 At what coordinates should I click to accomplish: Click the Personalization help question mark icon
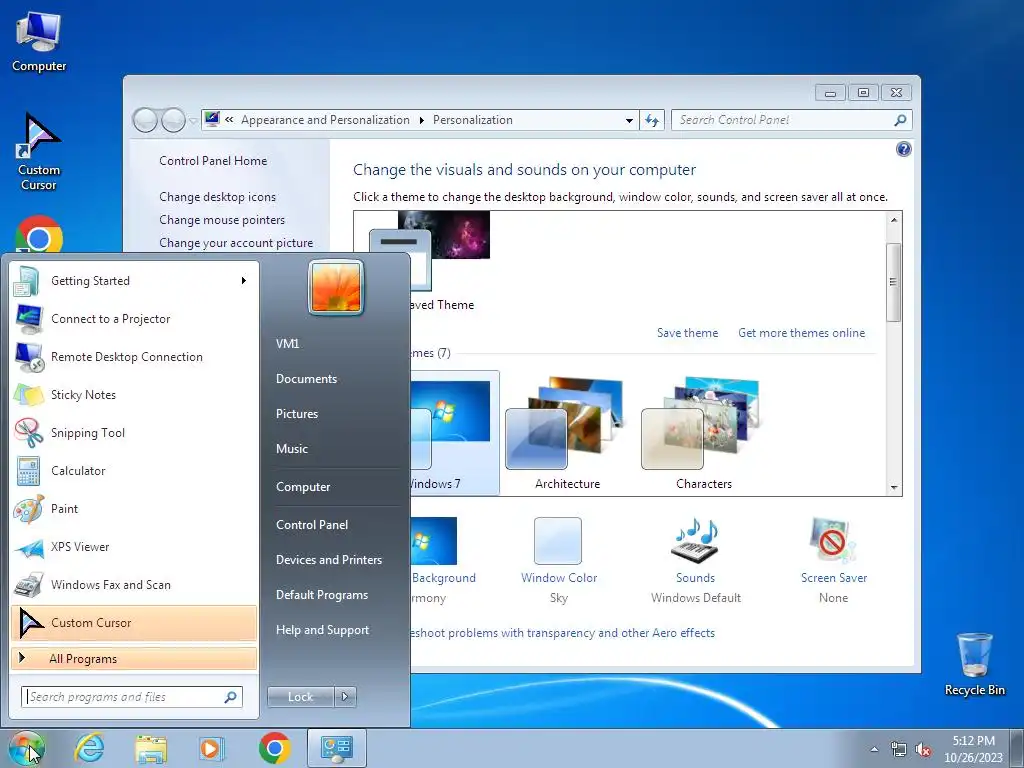point(903,150)
